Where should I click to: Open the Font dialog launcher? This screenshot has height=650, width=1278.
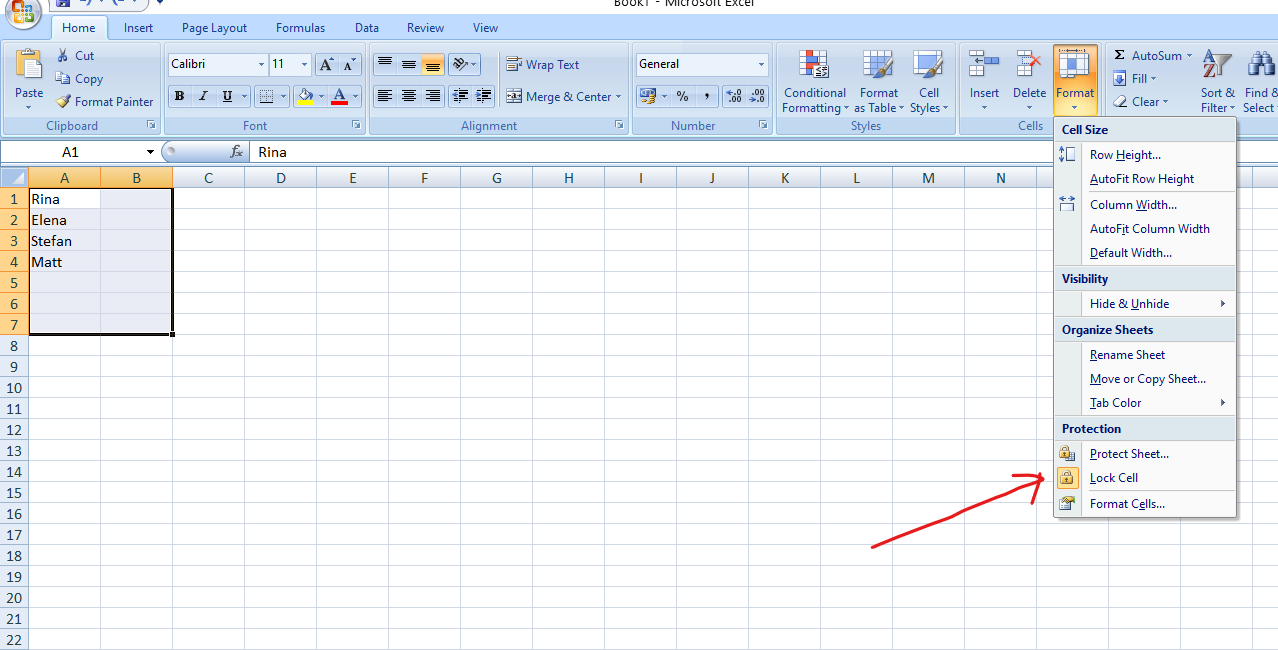(x=356, y=126)
